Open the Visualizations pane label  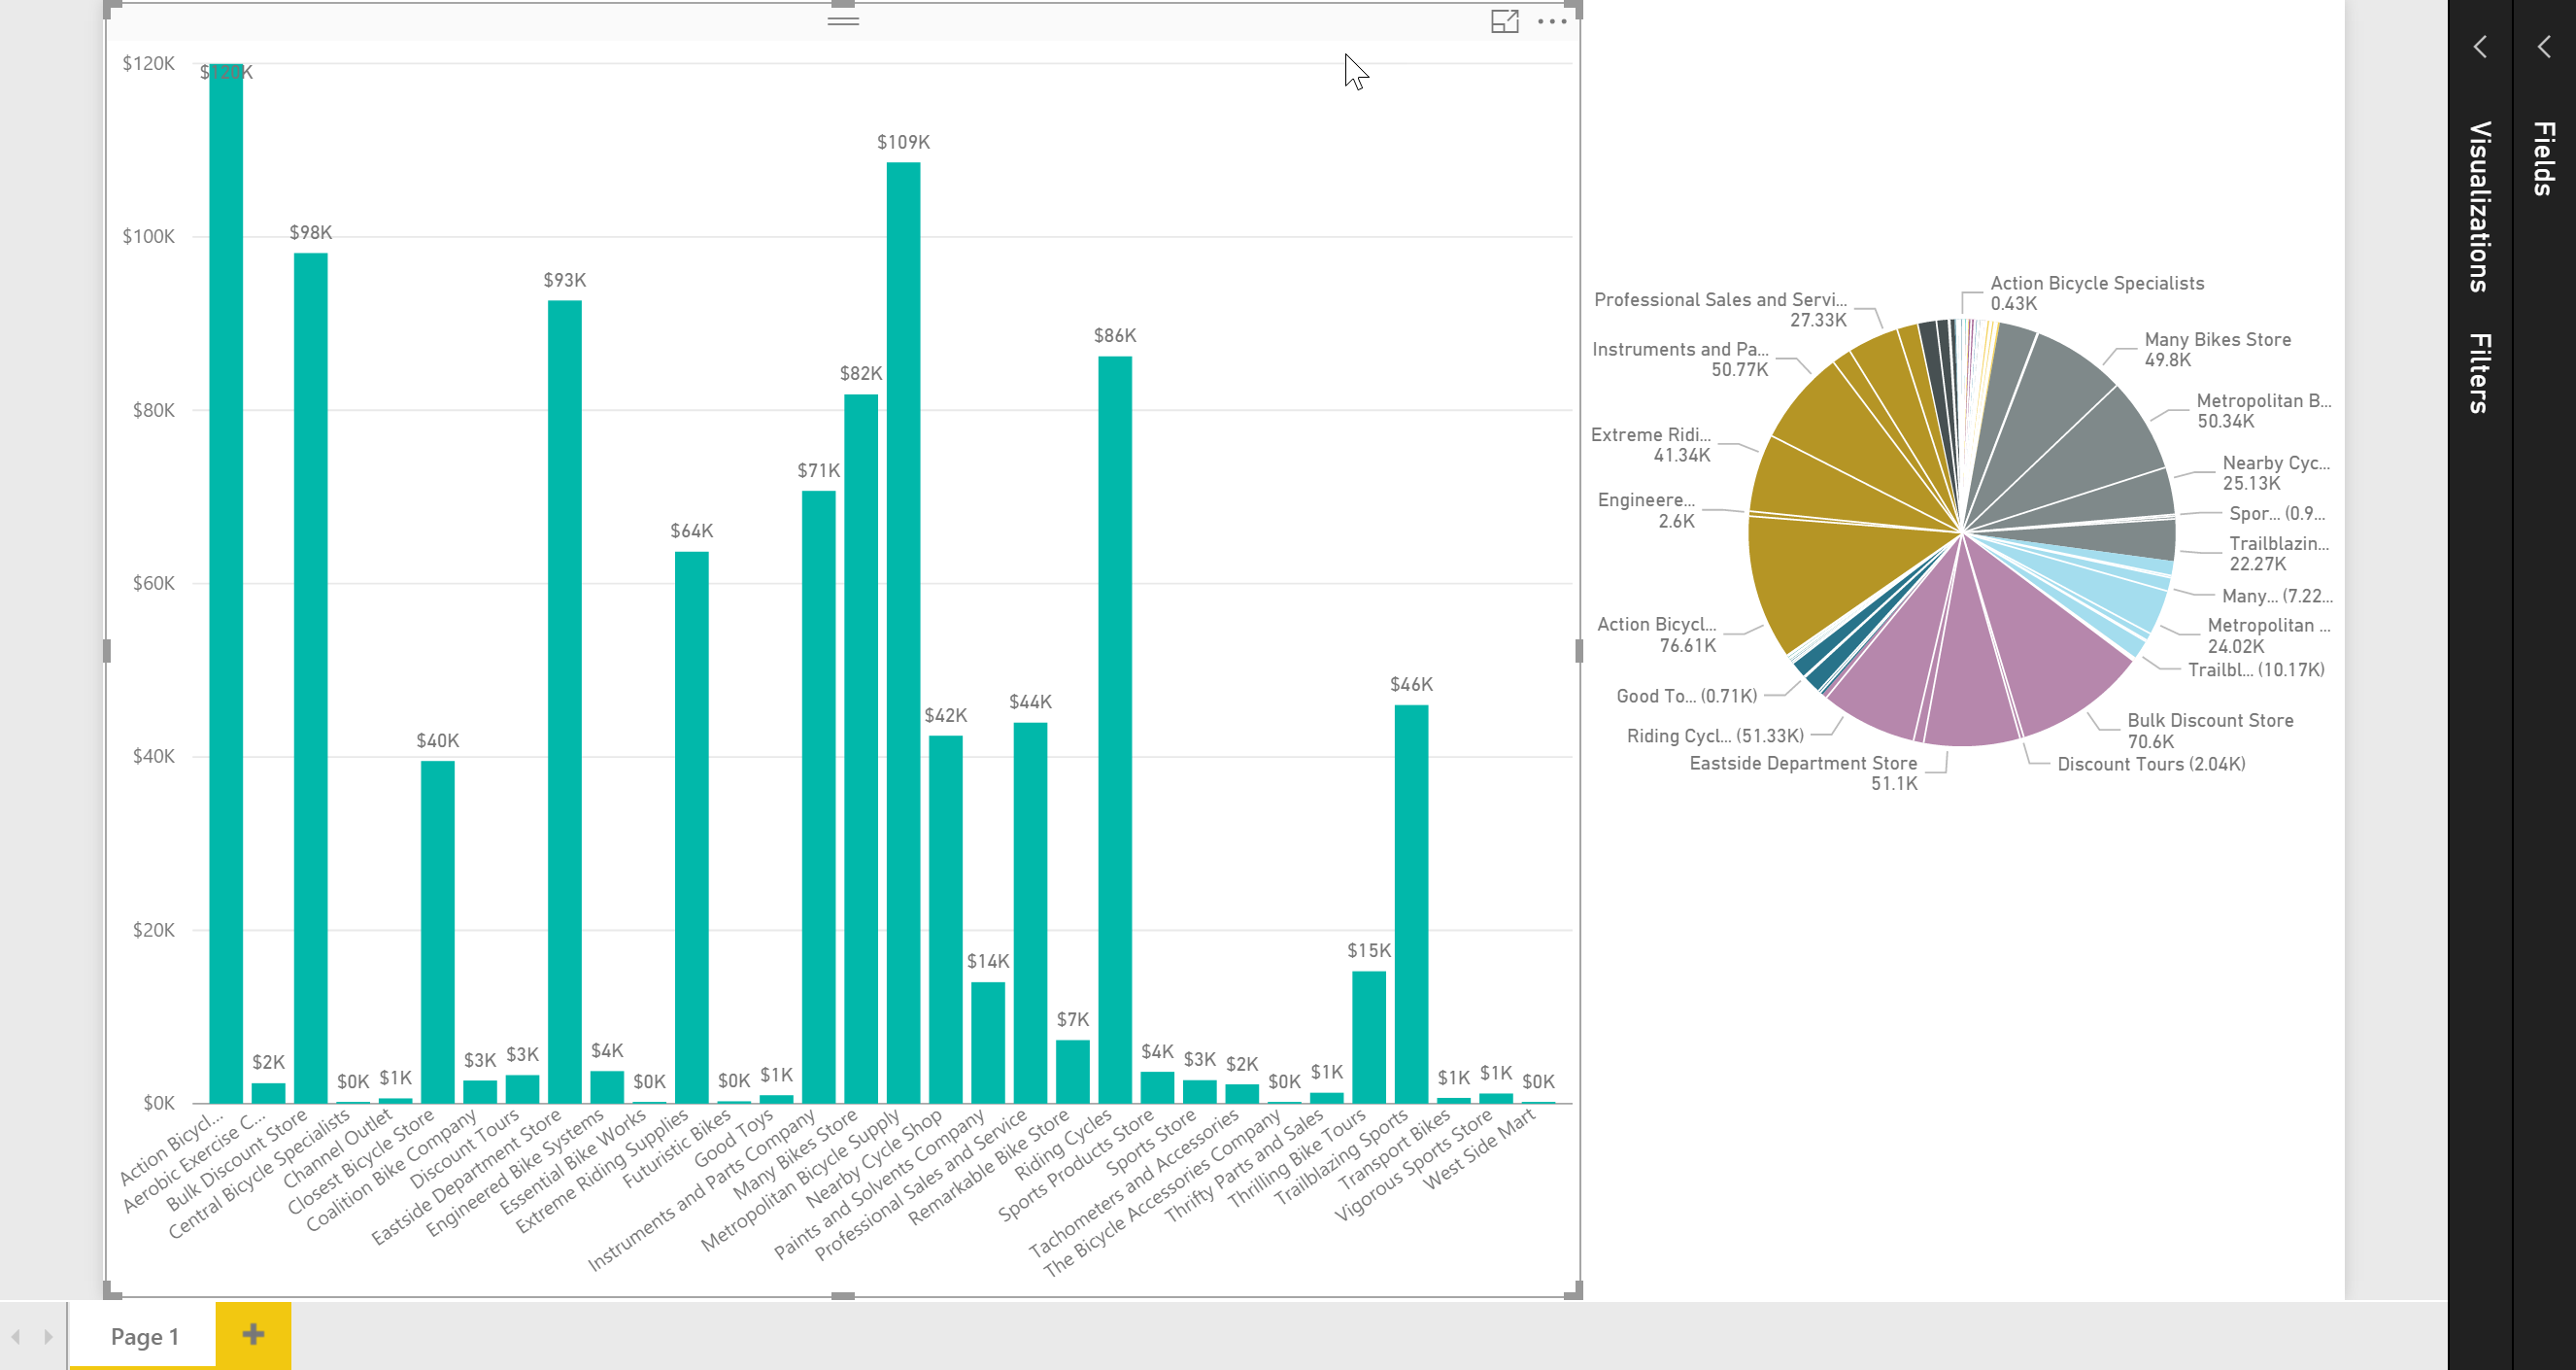pos(2479,207)
